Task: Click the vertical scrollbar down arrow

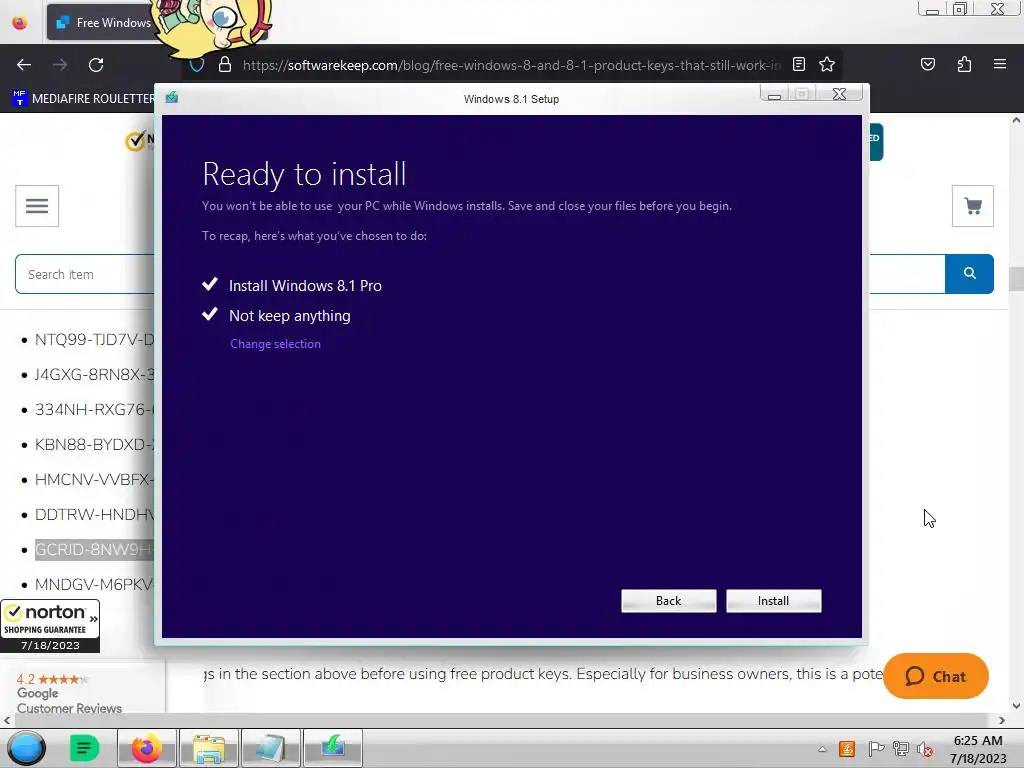Action: tap(1016, 705)
